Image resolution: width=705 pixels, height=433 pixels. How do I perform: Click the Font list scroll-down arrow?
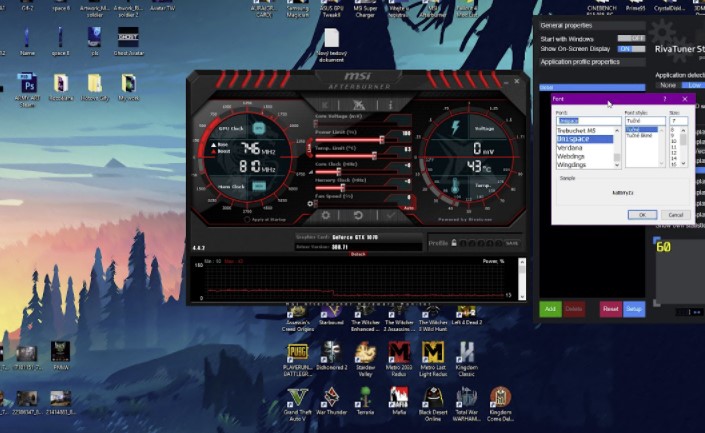tap(617, 165)
